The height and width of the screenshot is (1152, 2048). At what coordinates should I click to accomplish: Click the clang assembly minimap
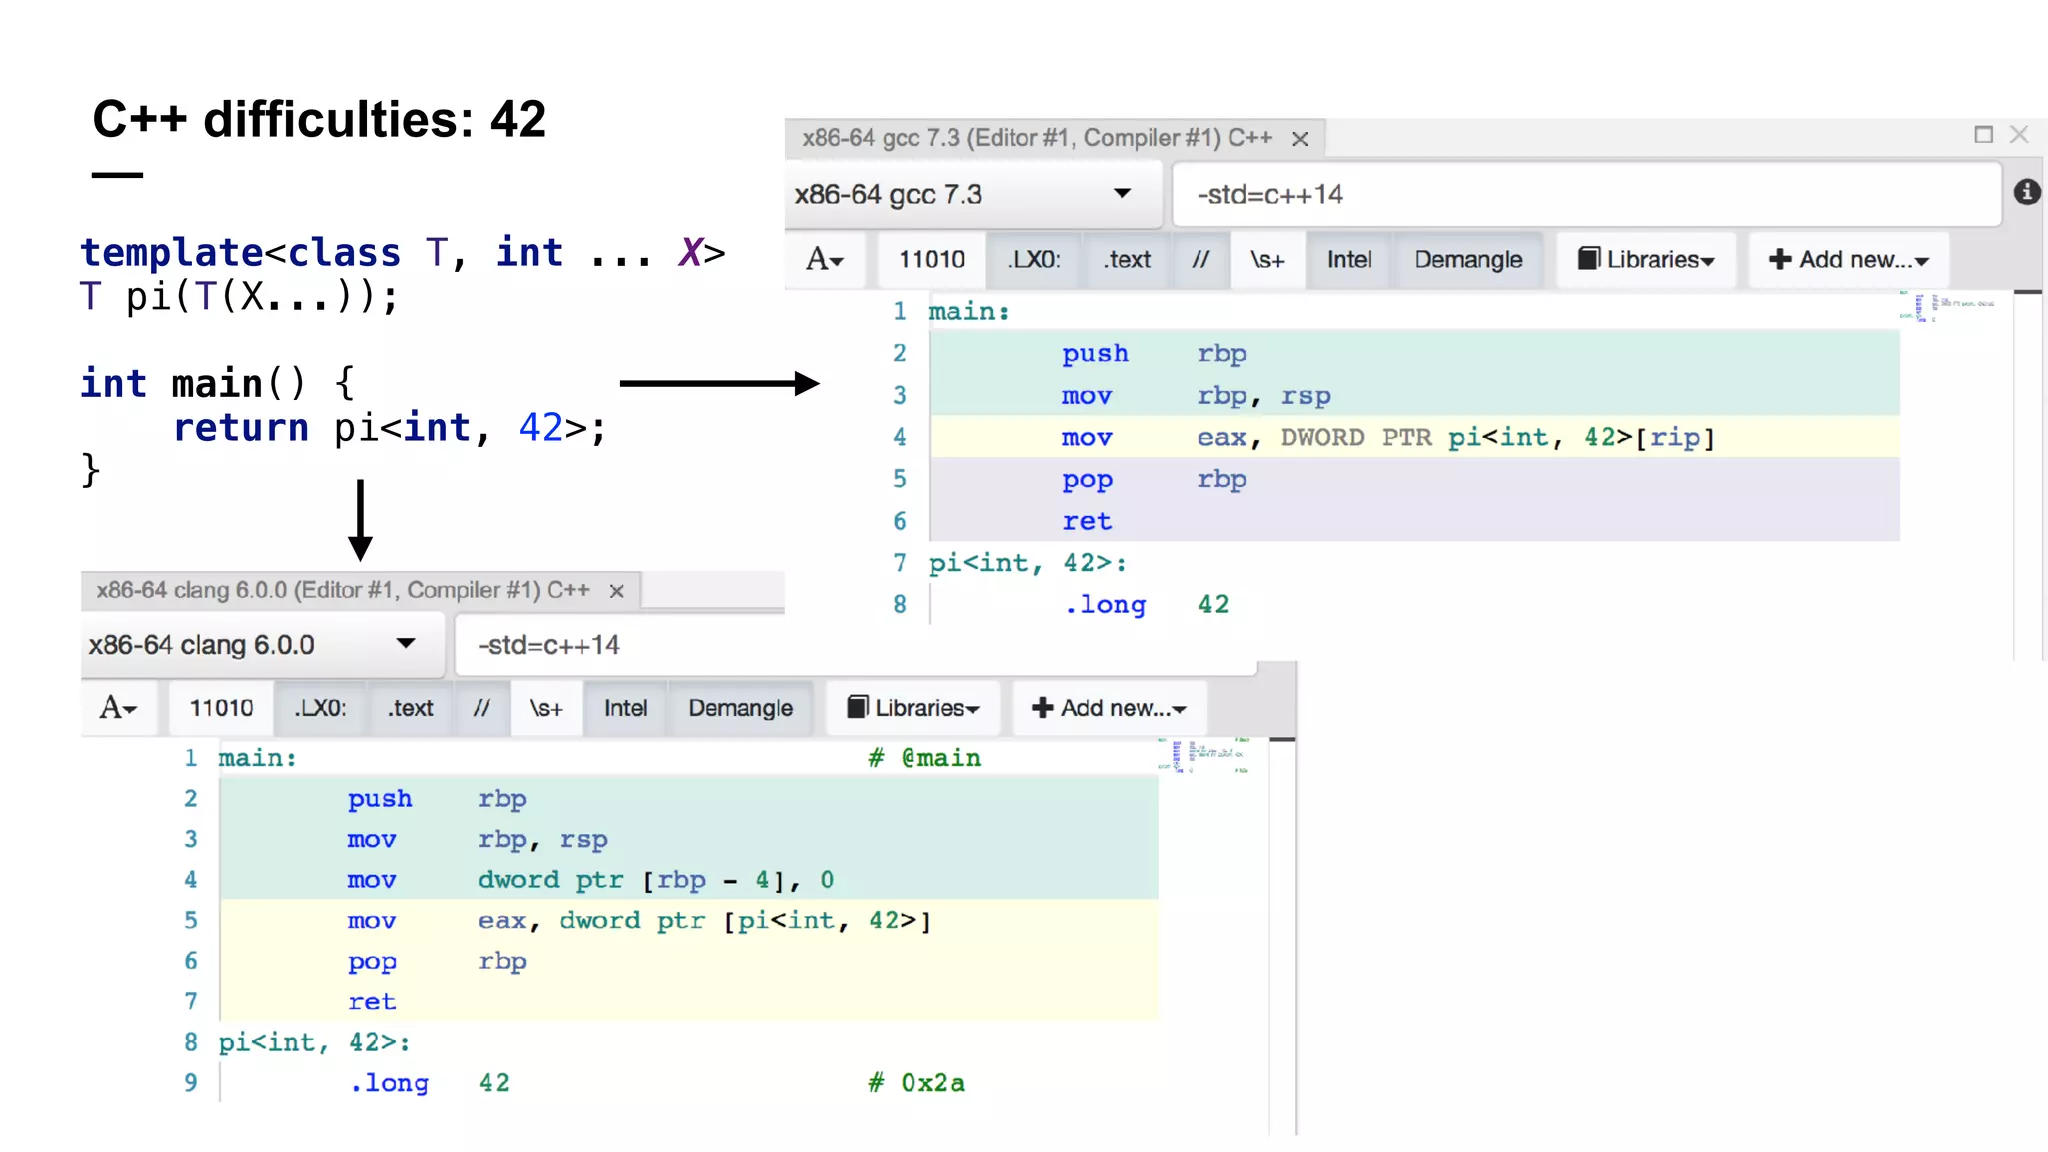[x=1204, y=755]
